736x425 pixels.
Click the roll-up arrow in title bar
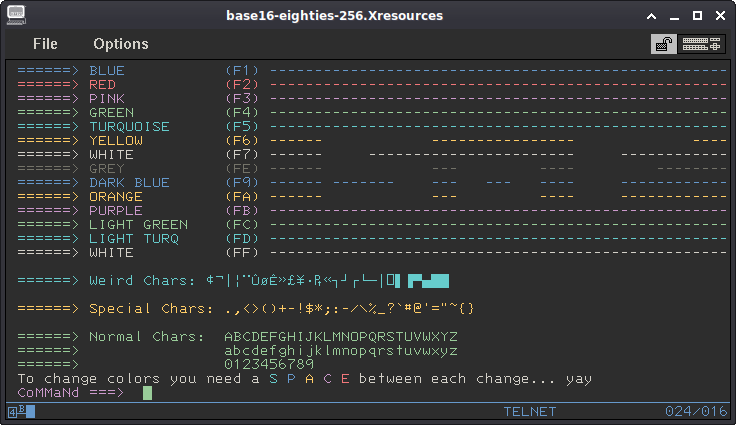(x=652, y=16)
